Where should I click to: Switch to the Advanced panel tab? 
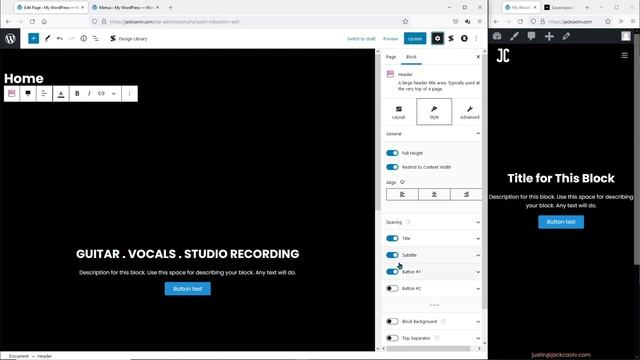[x=469, y=111]
